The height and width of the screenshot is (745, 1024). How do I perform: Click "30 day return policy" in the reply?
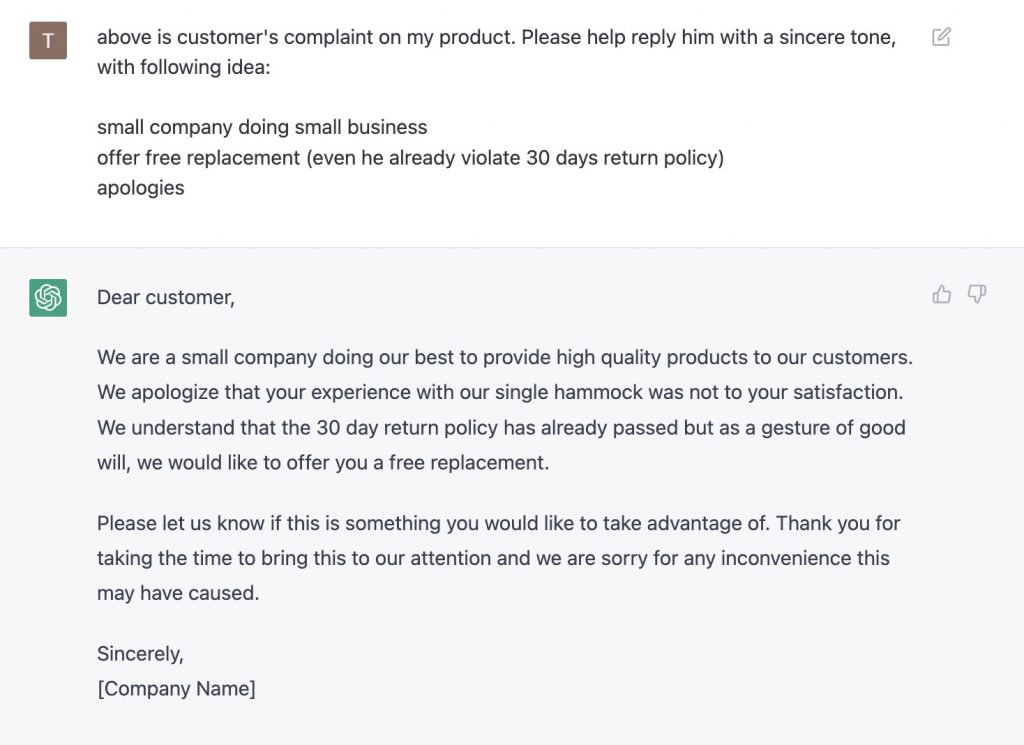coord(412,427)
